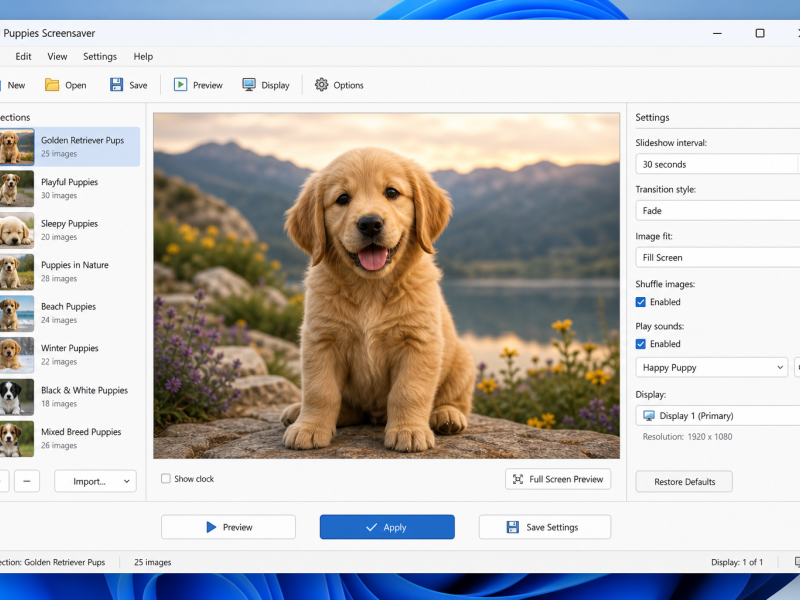
Task: Click the Restore Defaults button
Action: coord(684,481)
